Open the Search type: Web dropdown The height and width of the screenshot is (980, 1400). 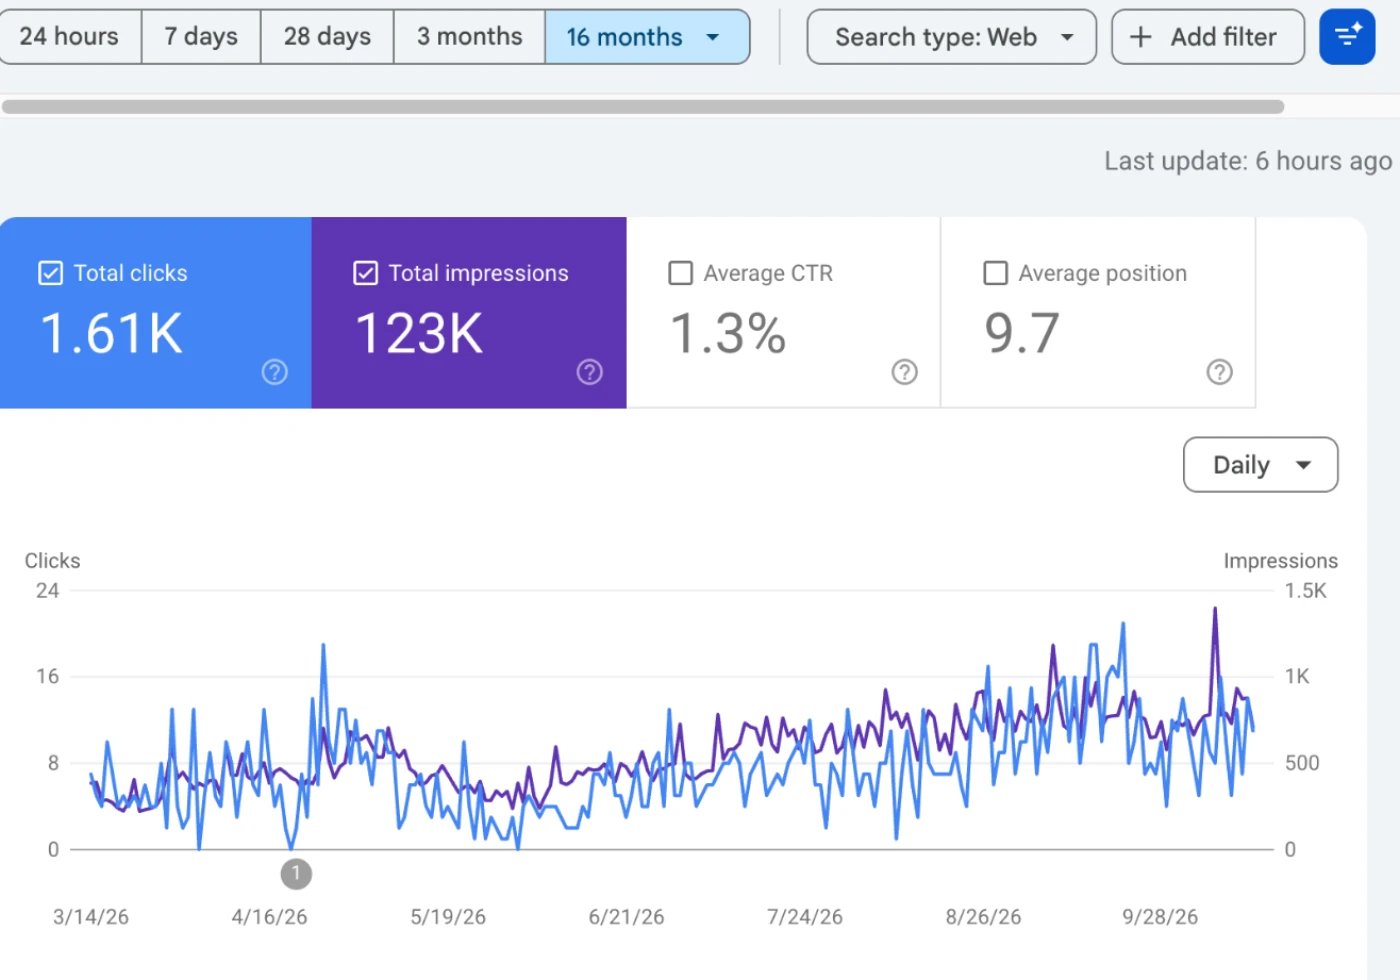click(952, 37)
